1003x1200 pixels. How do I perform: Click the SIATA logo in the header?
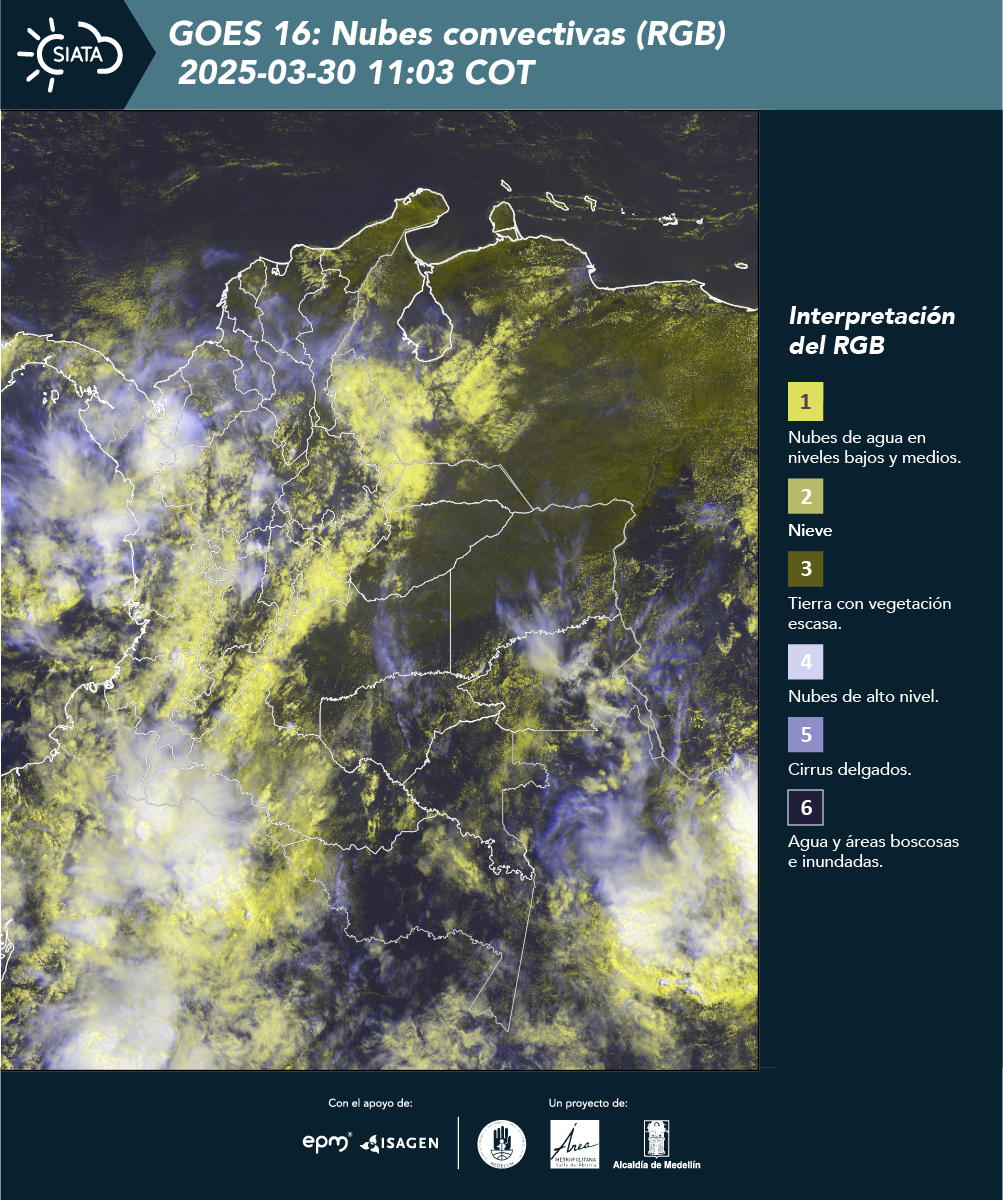[70, 54]
